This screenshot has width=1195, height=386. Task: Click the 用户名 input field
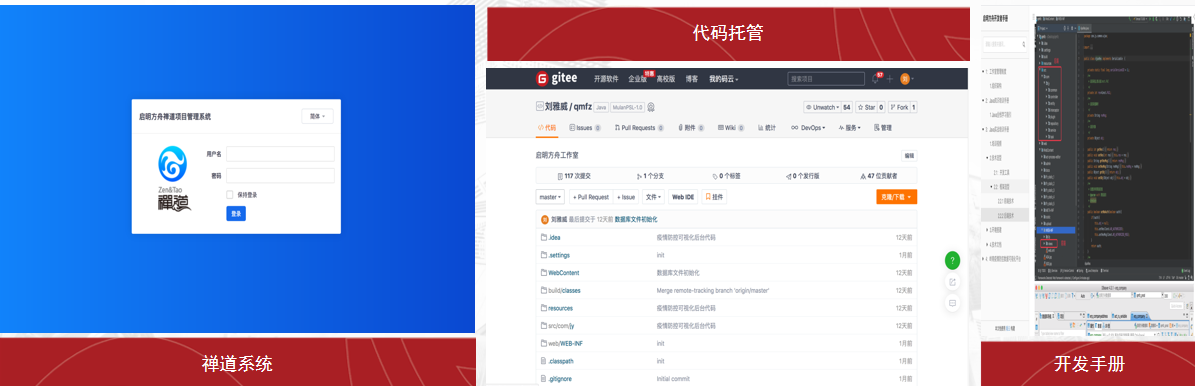(x=280, y=154)
